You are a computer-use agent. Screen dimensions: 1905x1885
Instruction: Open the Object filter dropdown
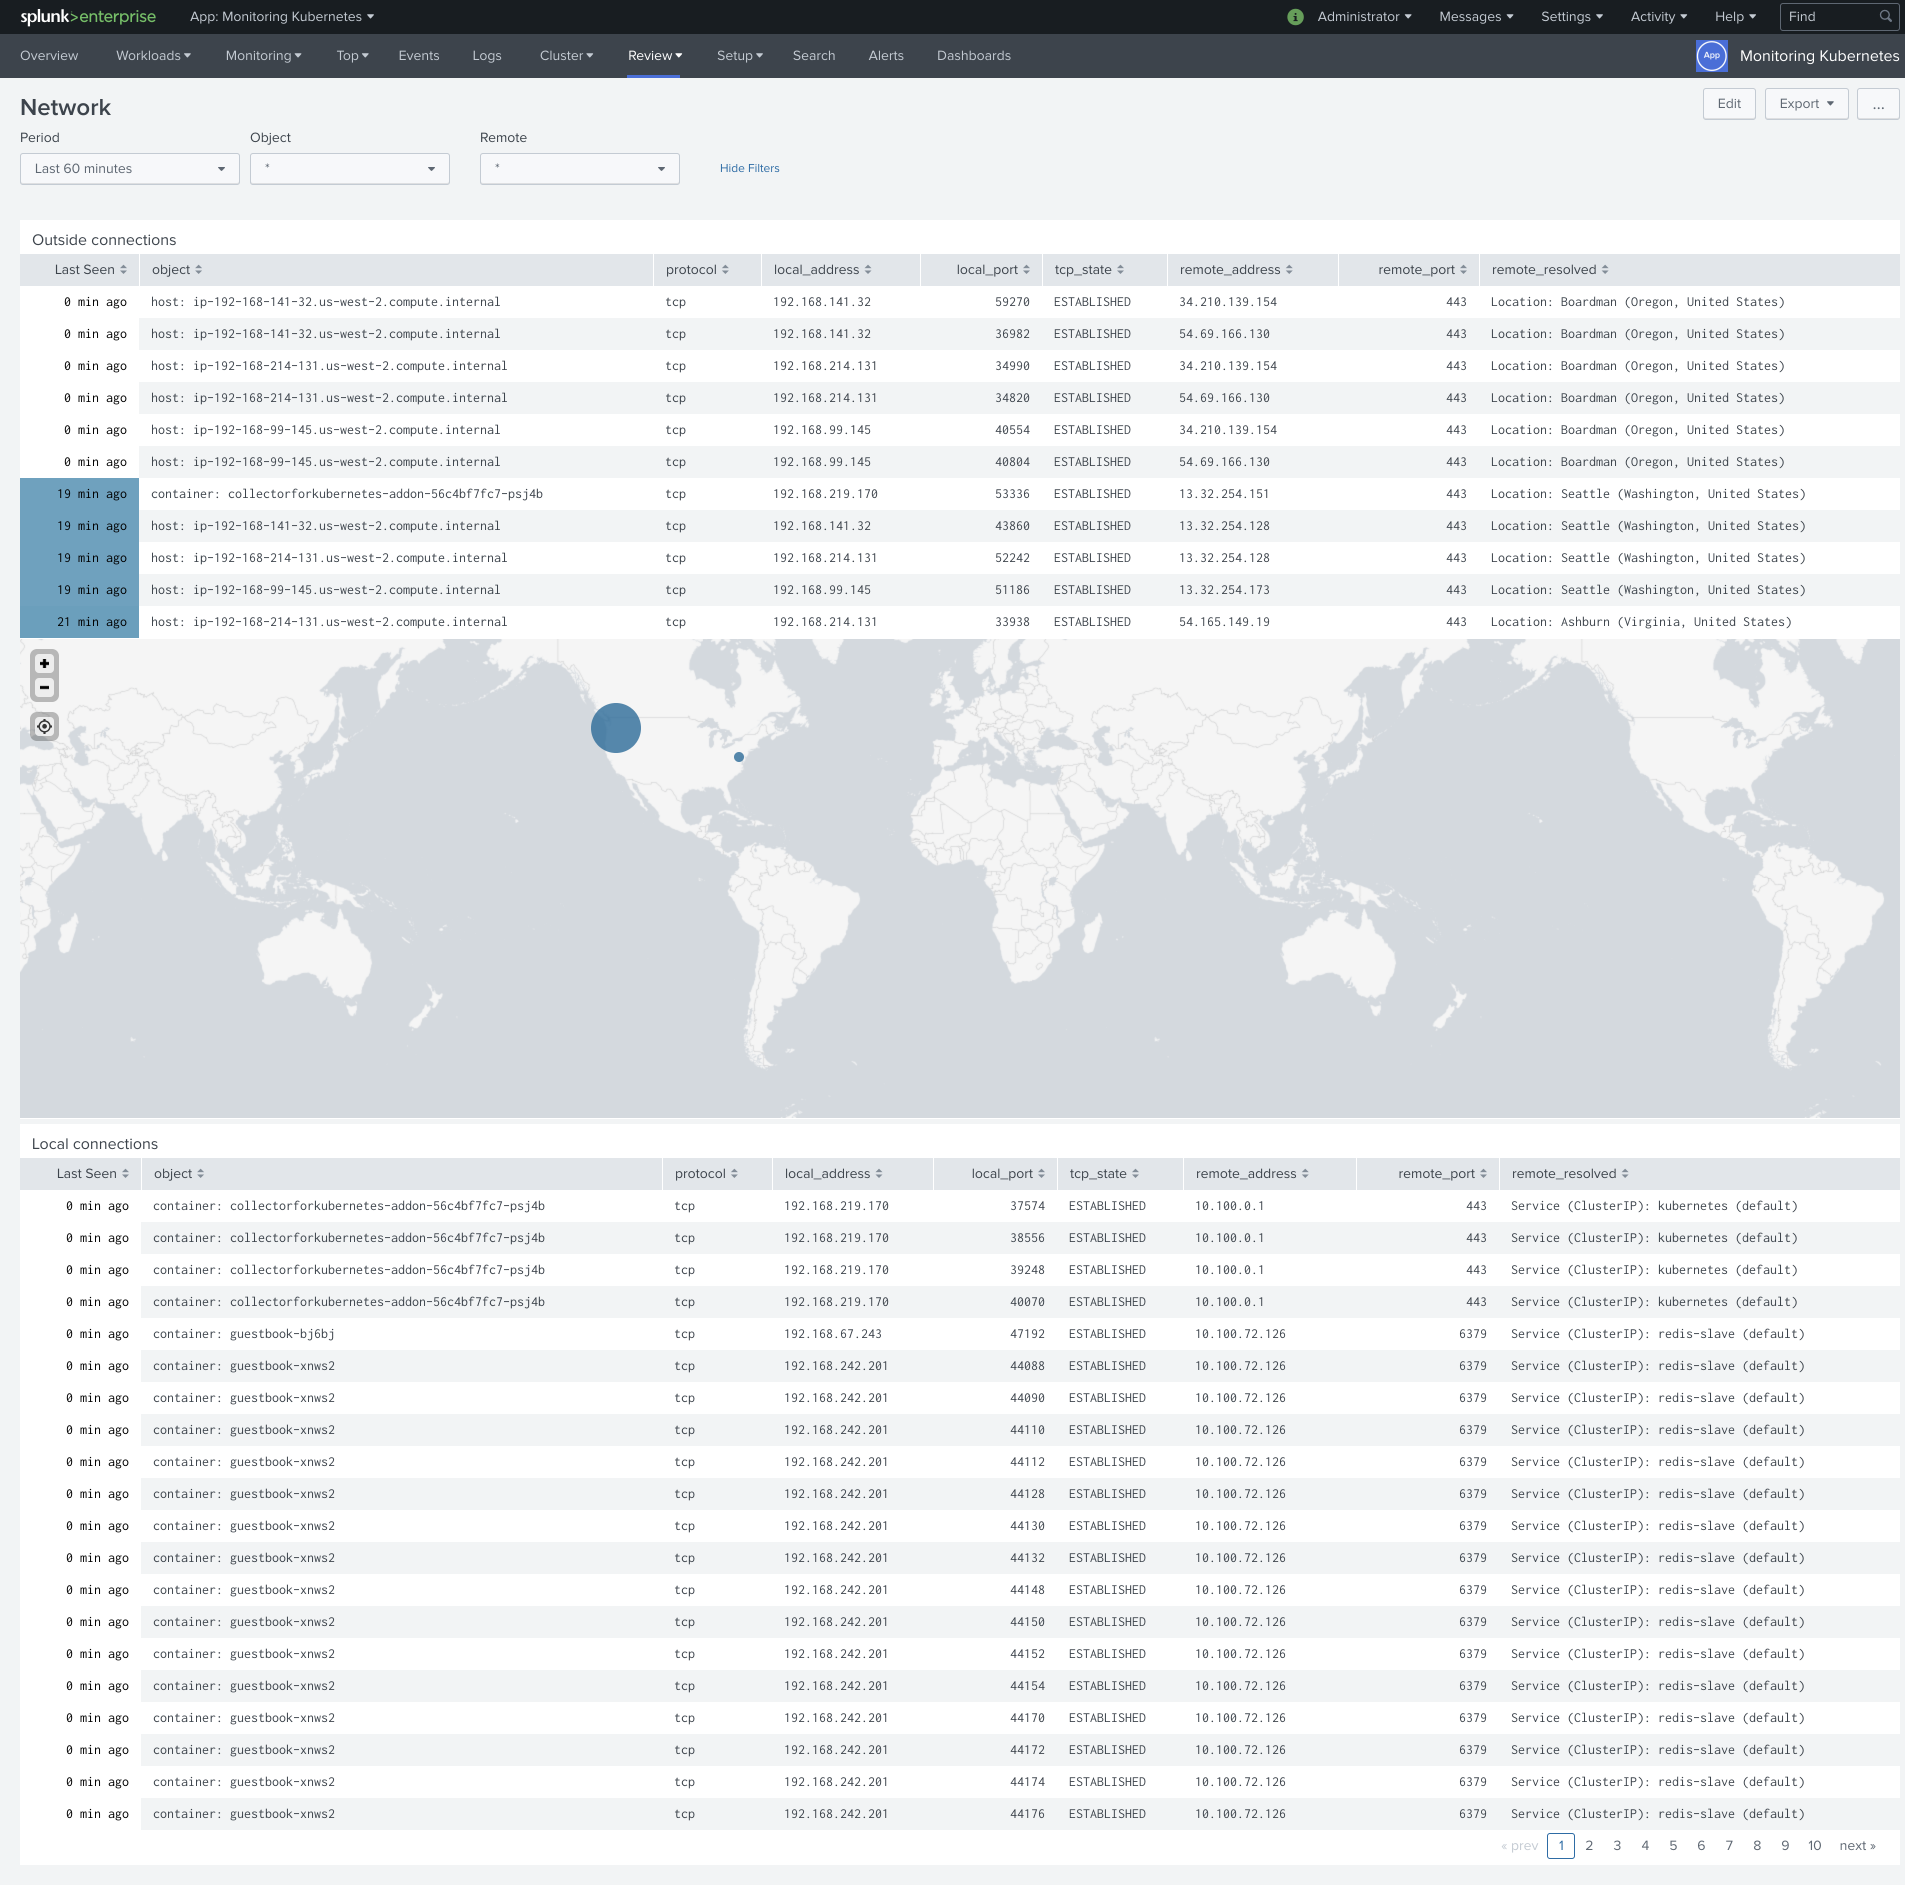tap(350, 169)
